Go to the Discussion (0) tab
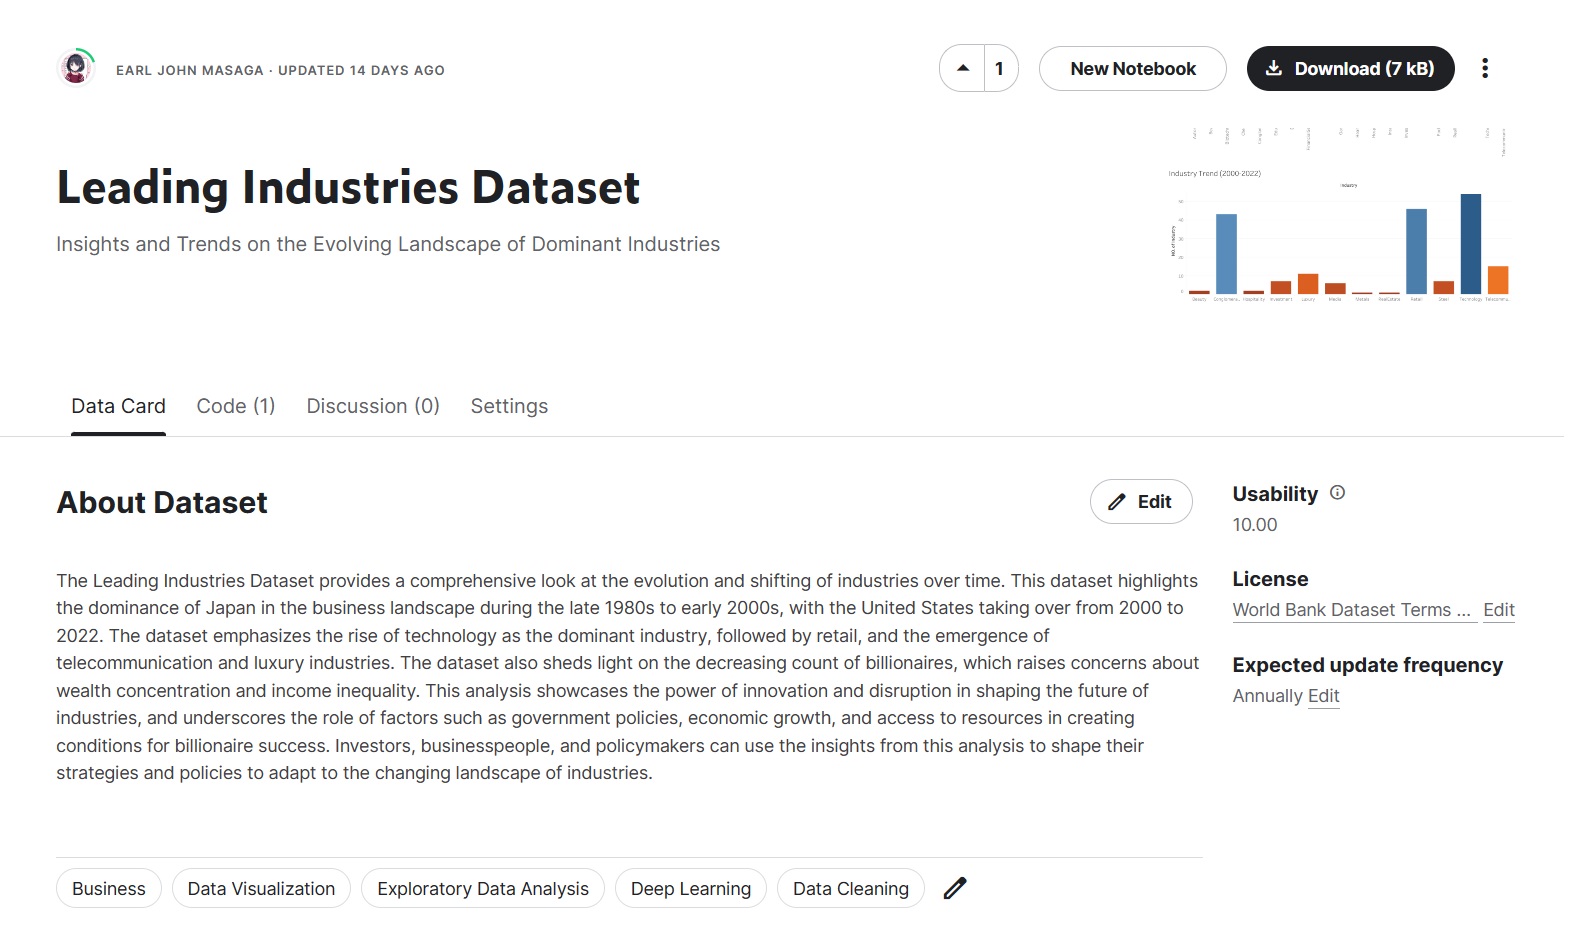The width and height of the screenshot is (1570, 934). (x=372, y=406)
